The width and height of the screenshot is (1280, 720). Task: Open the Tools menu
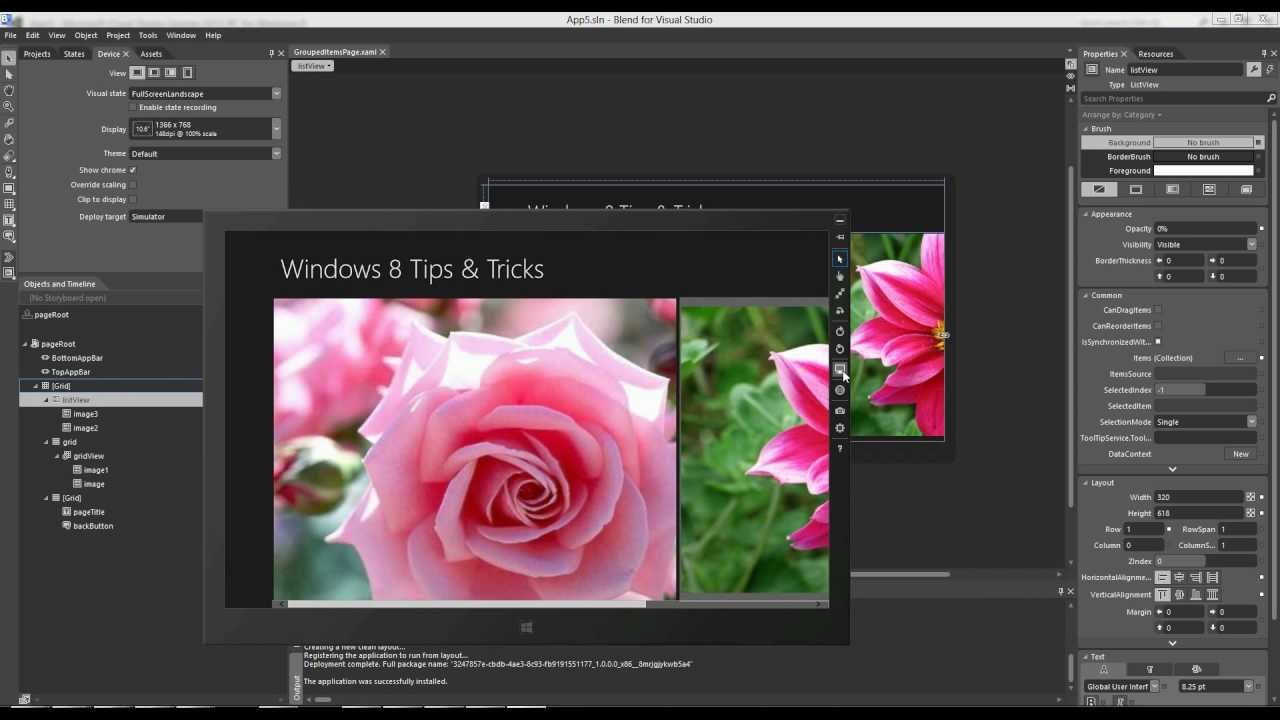point(148,35)
